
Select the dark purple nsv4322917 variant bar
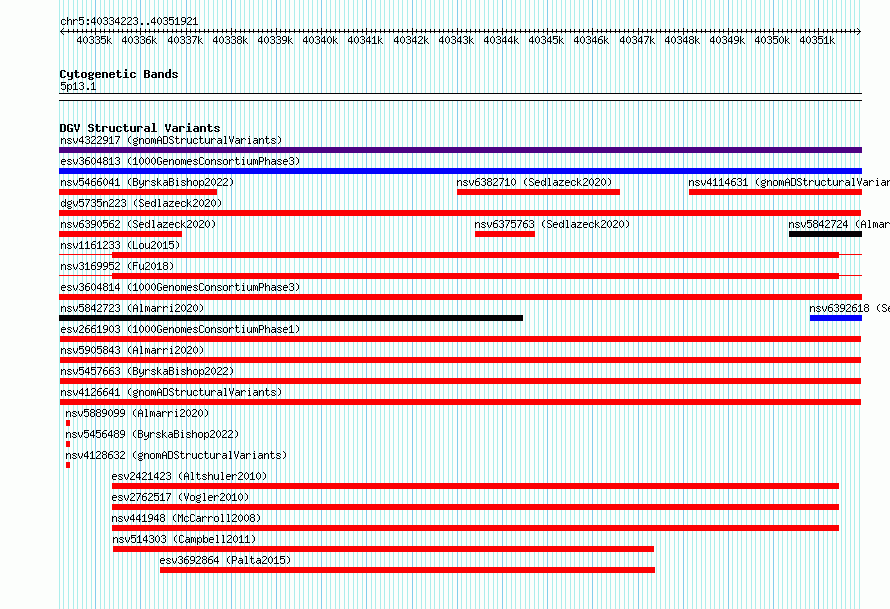tap(460, 150)
